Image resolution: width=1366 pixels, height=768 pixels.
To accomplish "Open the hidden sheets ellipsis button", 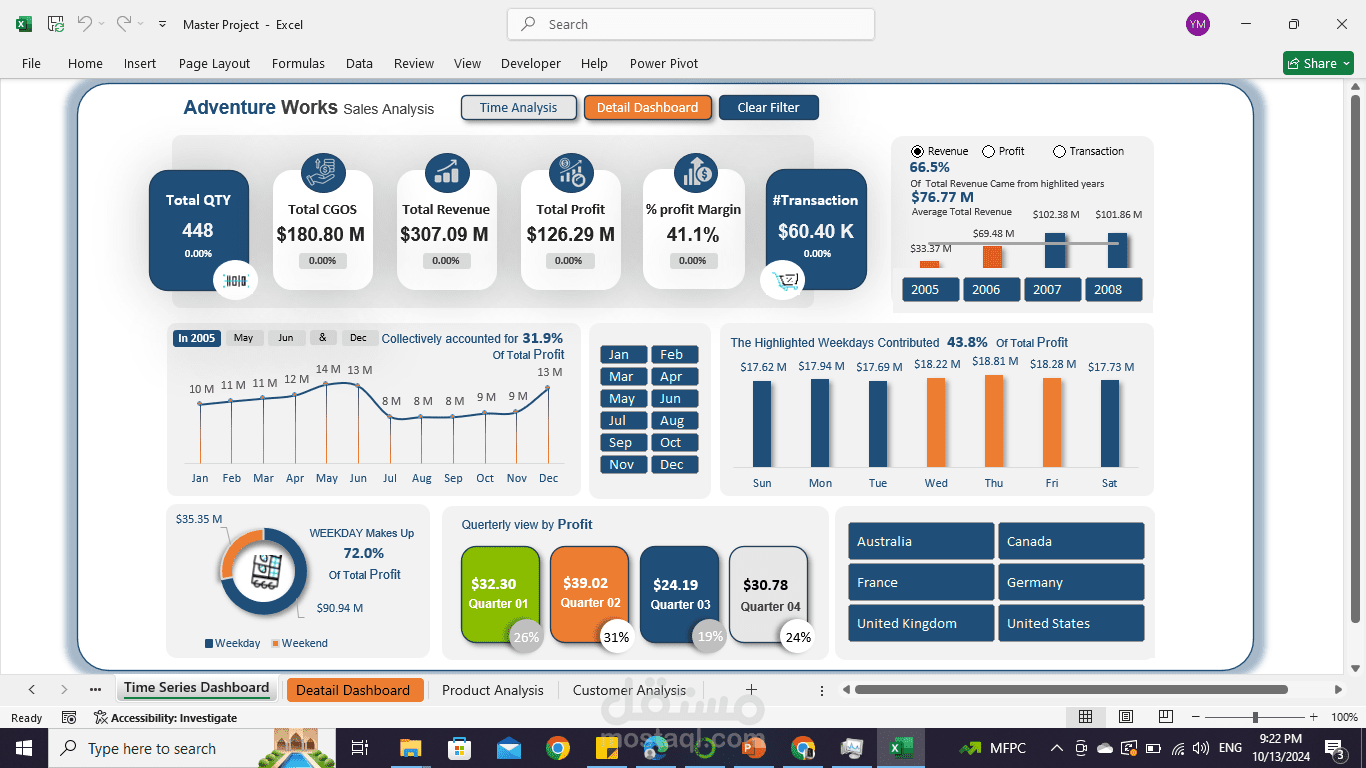I will [x=95, y=689].
